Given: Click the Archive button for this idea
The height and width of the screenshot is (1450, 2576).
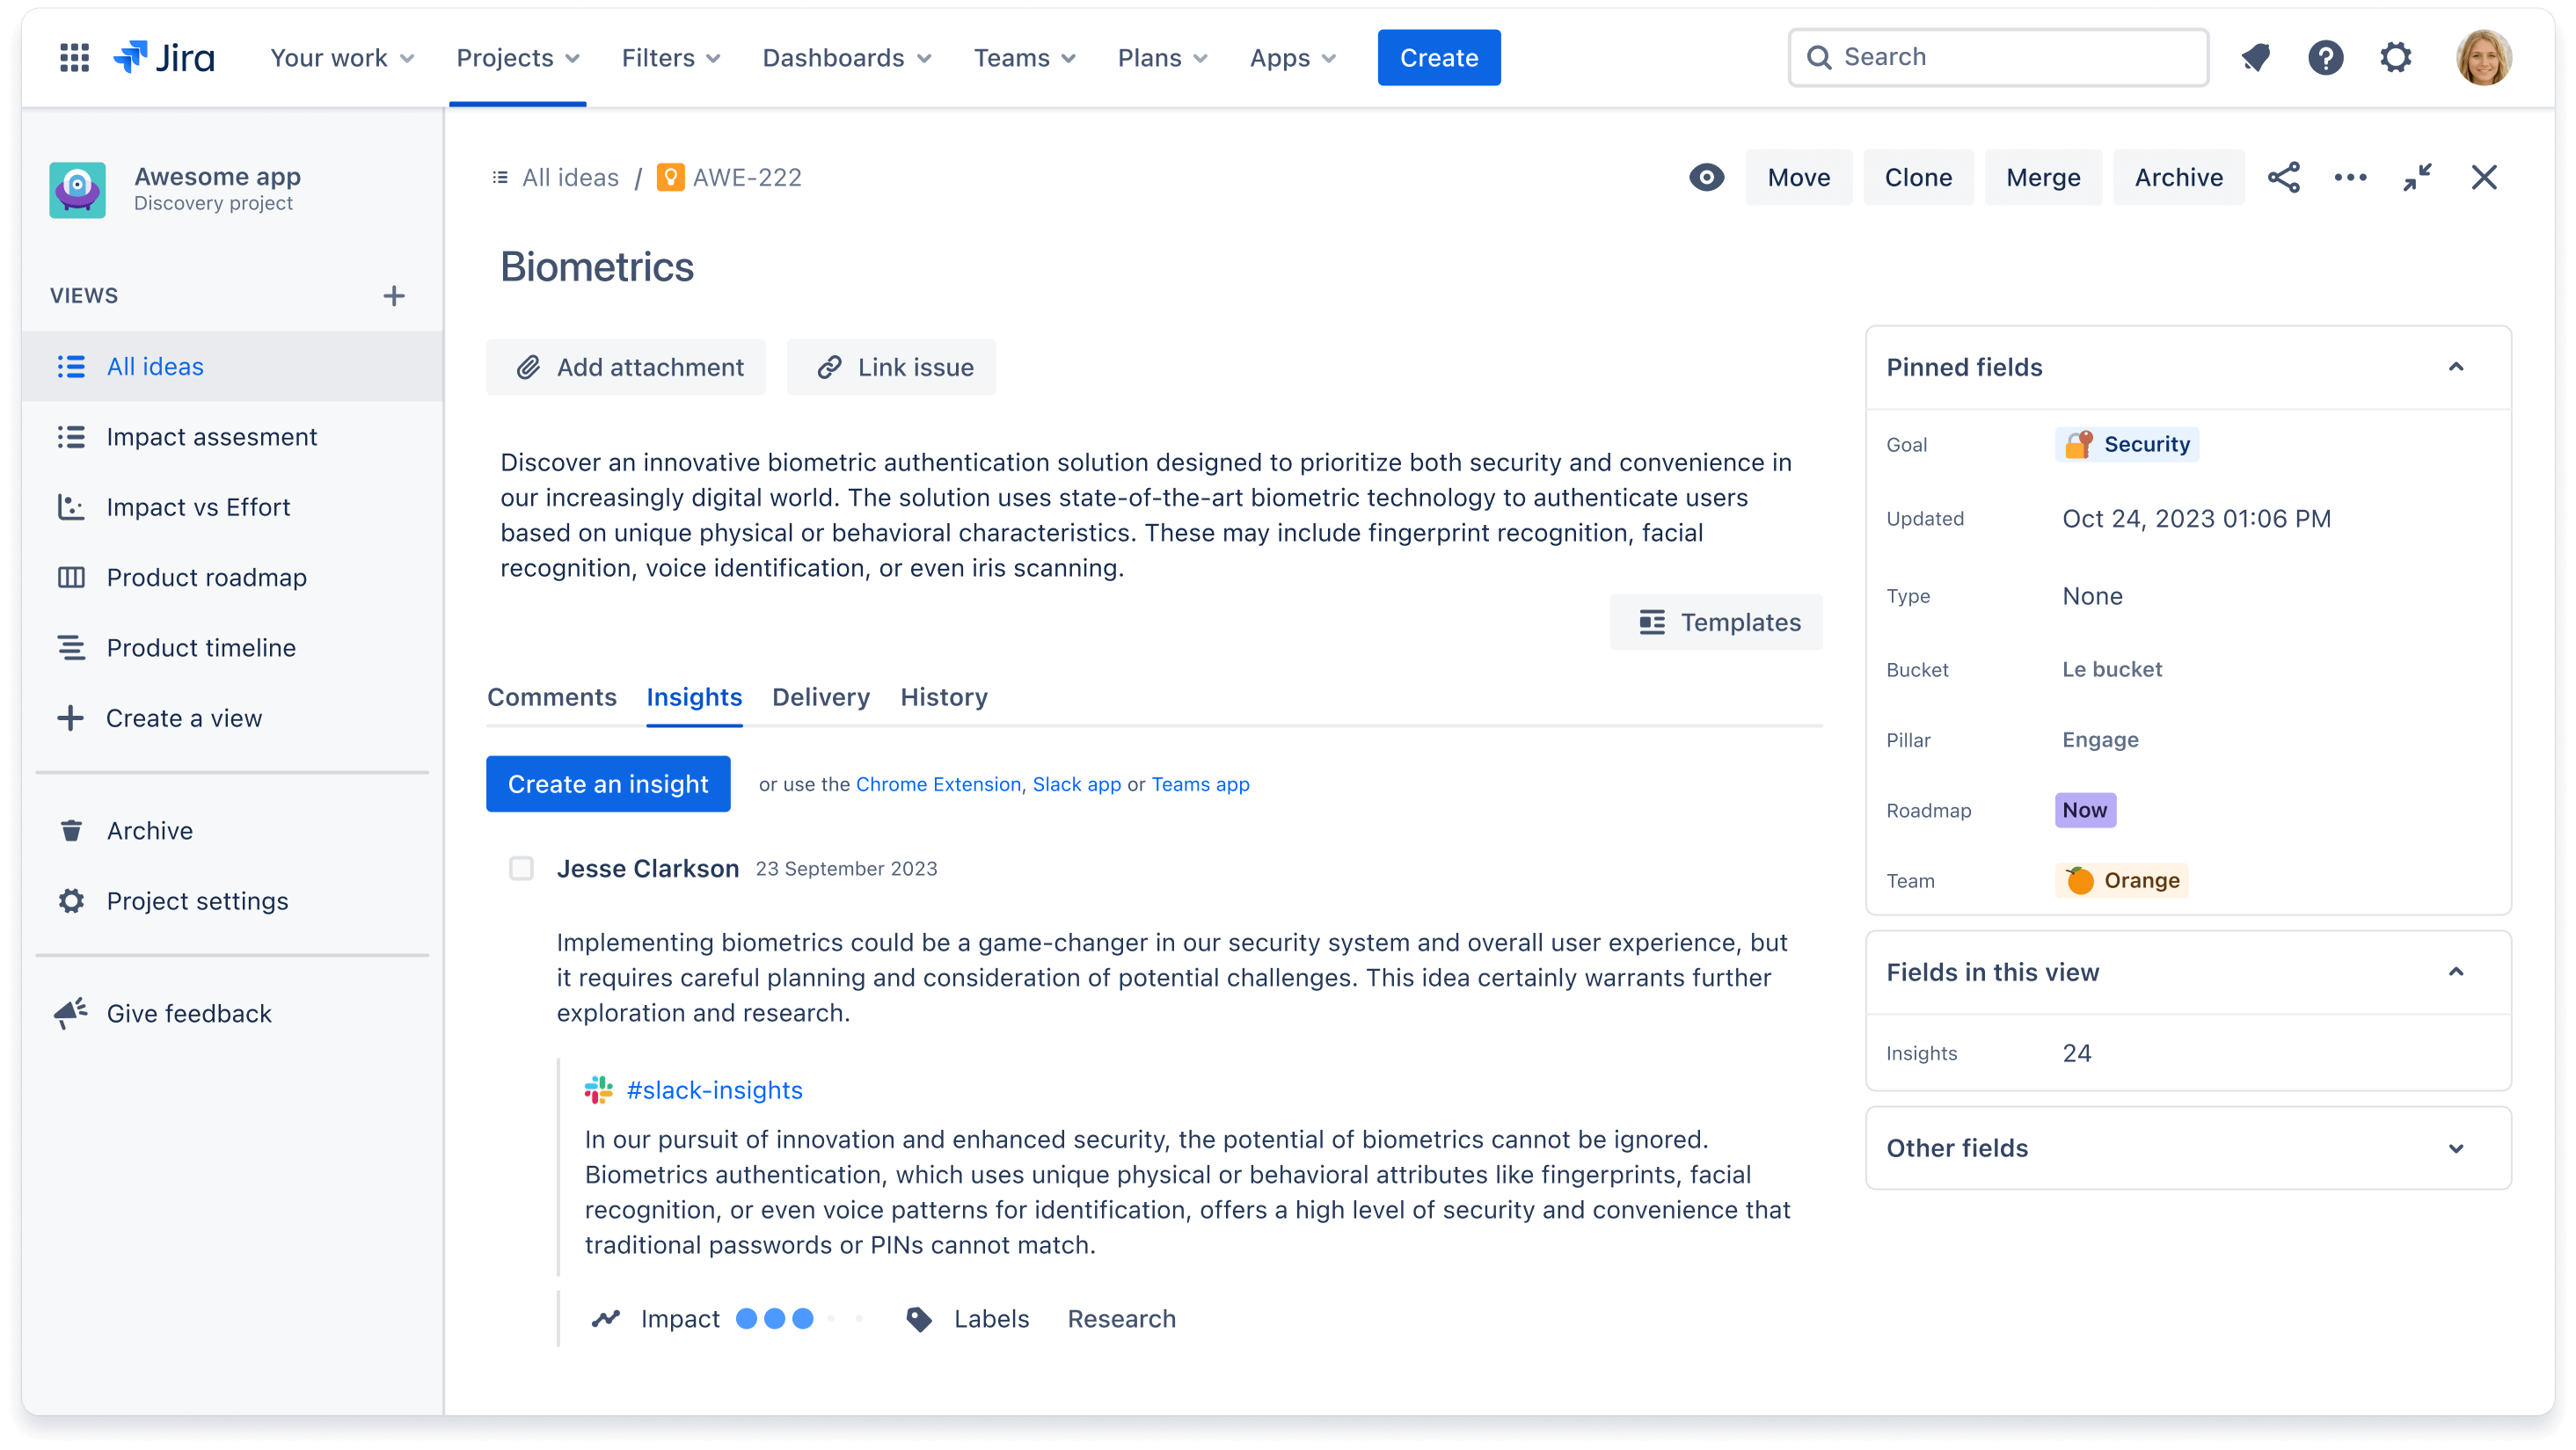Looking at the screenshot, I should coord(2176,177).
